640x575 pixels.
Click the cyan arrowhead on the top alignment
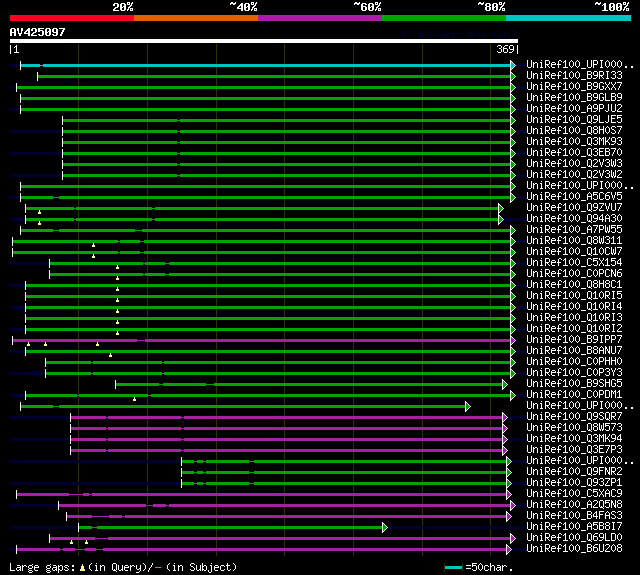[513, 65]
